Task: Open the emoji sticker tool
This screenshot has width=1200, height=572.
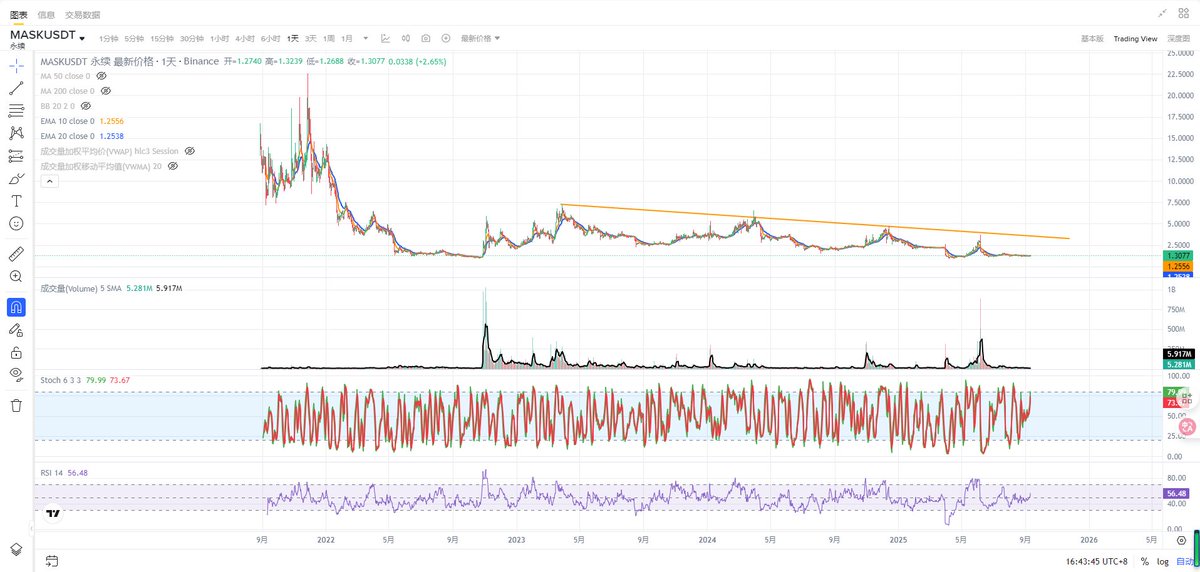Action: click(16, 223)
